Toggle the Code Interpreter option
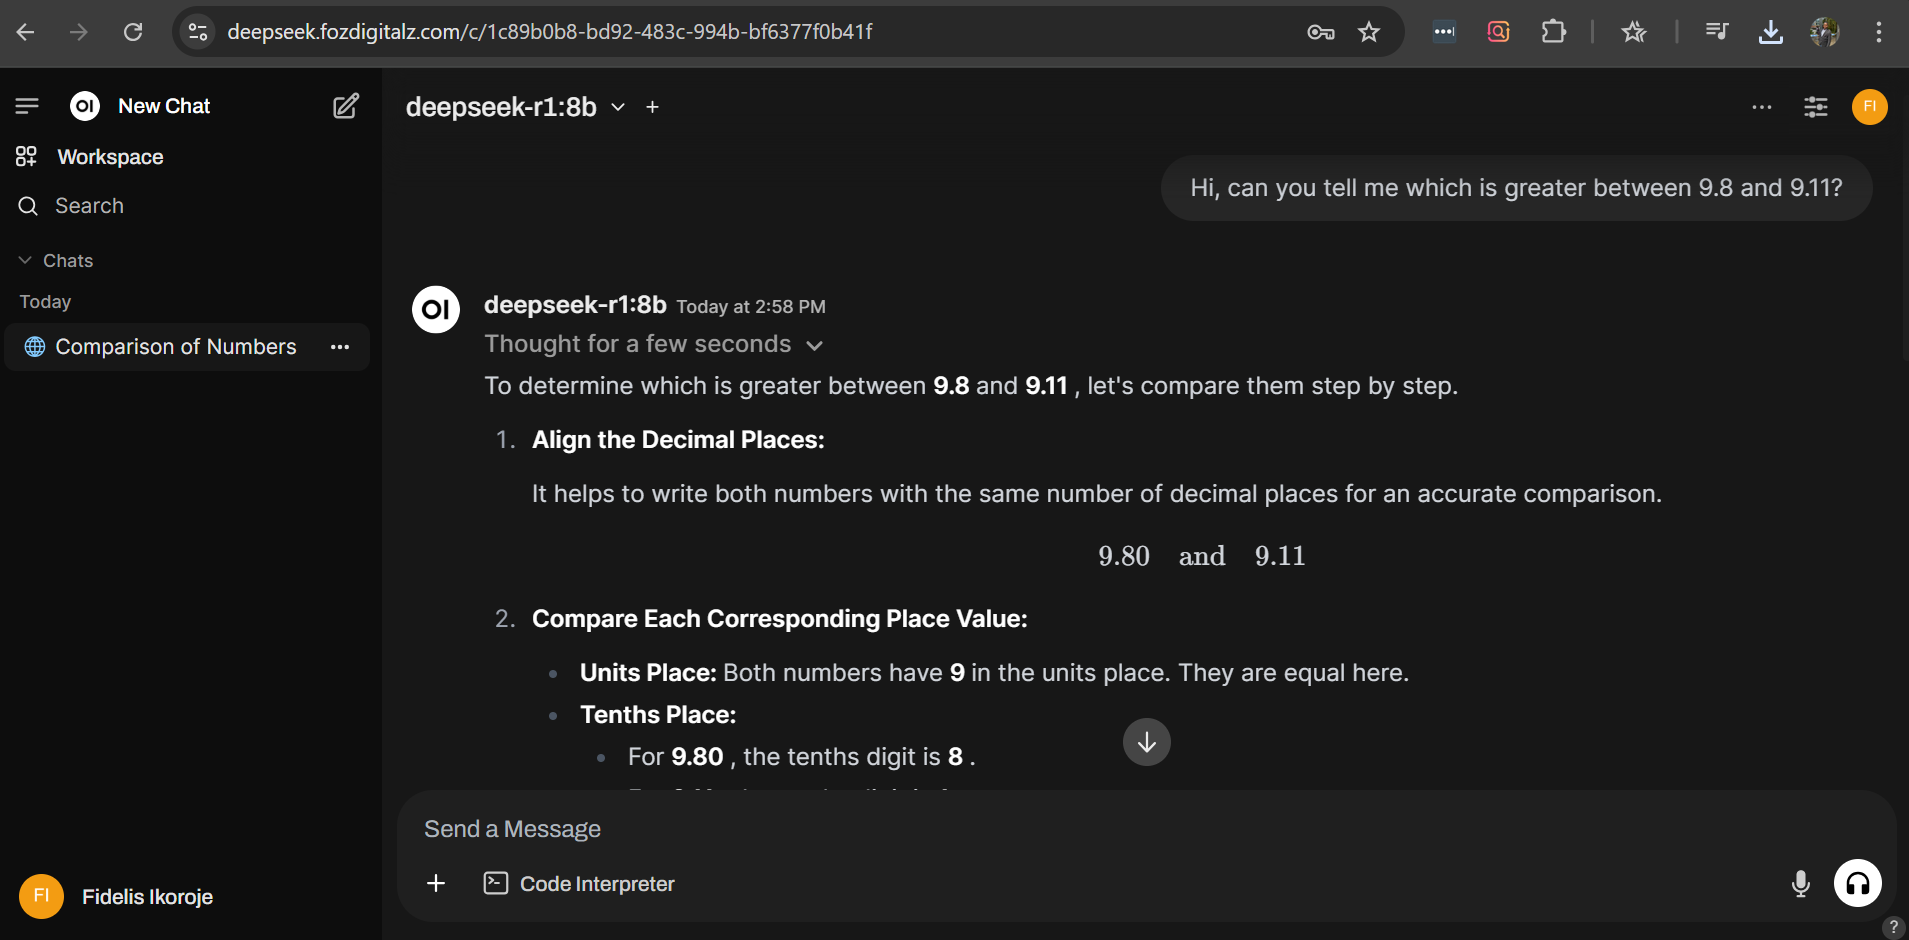This screenshot has height=940, width=1909. tap(579, 883)
